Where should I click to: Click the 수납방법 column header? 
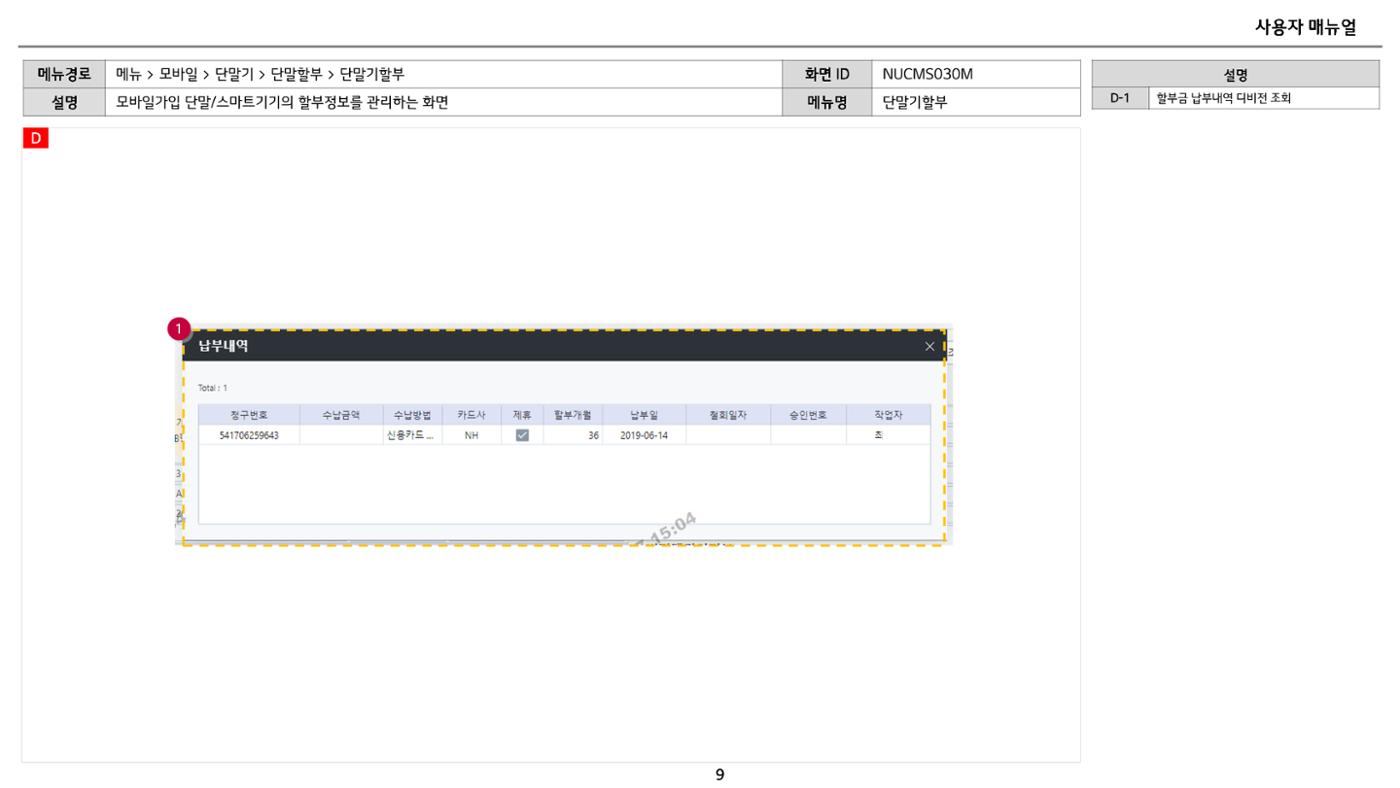point(412,415)
